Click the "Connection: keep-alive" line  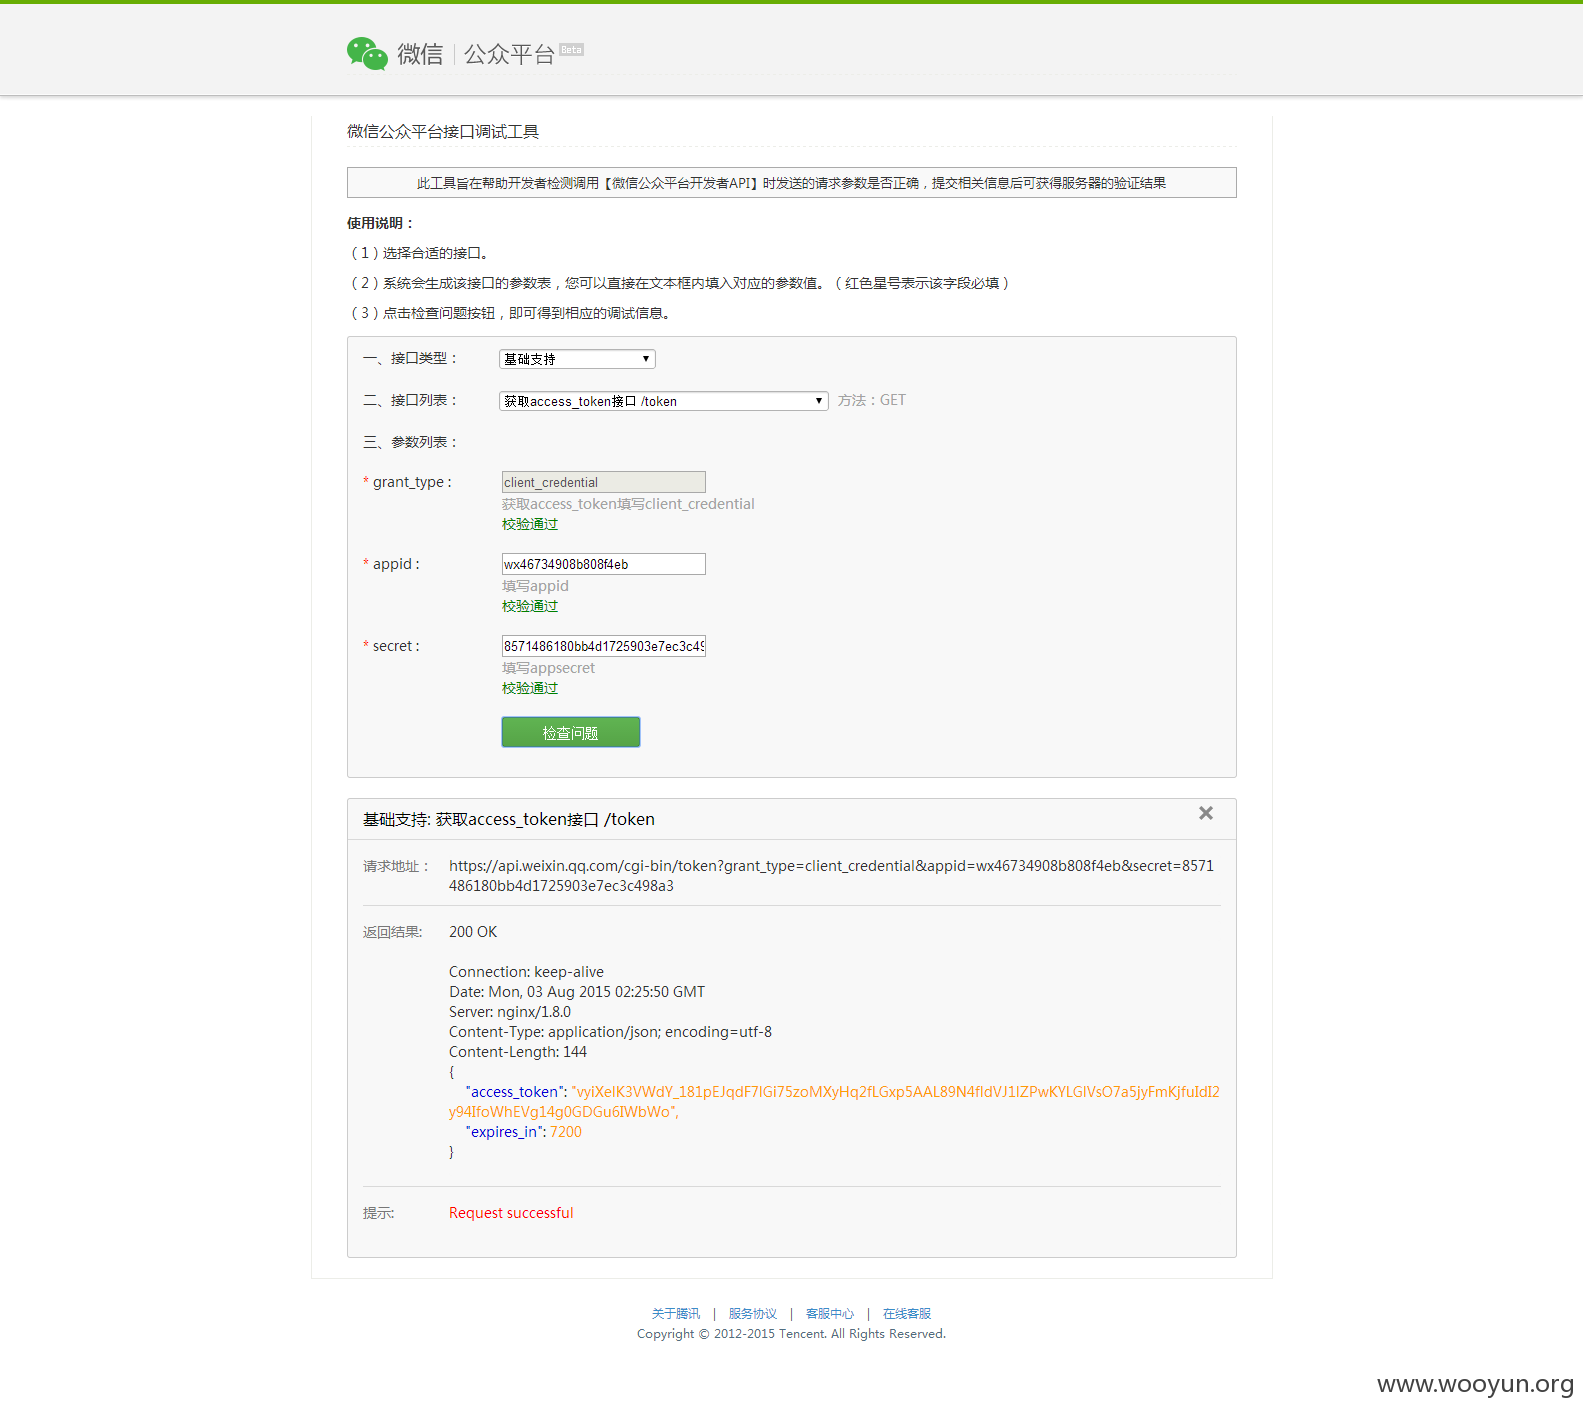click(x=526, y=972)
